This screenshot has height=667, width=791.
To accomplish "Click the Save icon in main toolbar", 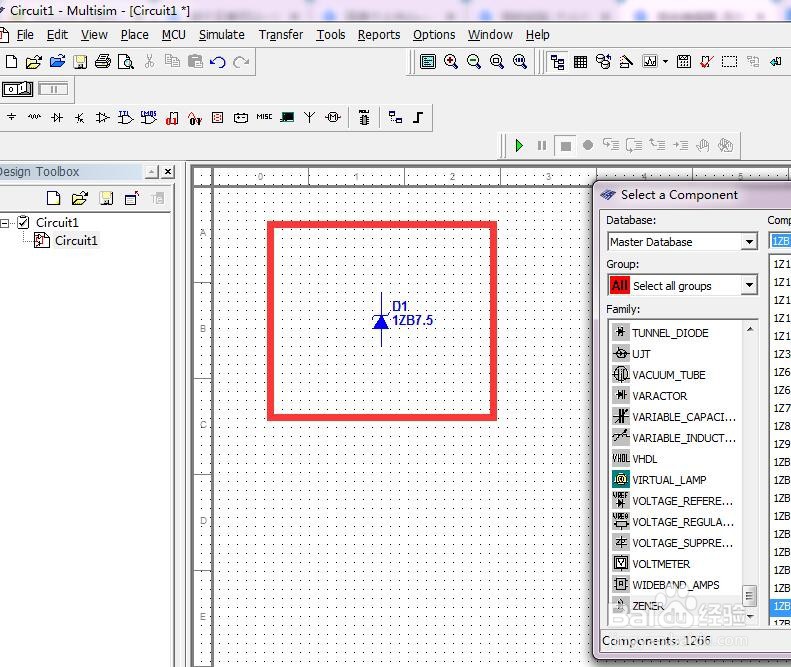I will (x=80, y=62).
